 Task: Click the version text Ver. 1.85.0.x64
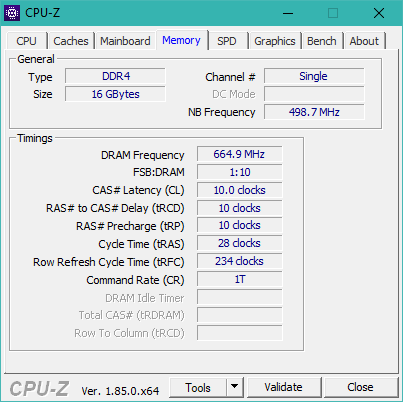[x=120, y=391]
